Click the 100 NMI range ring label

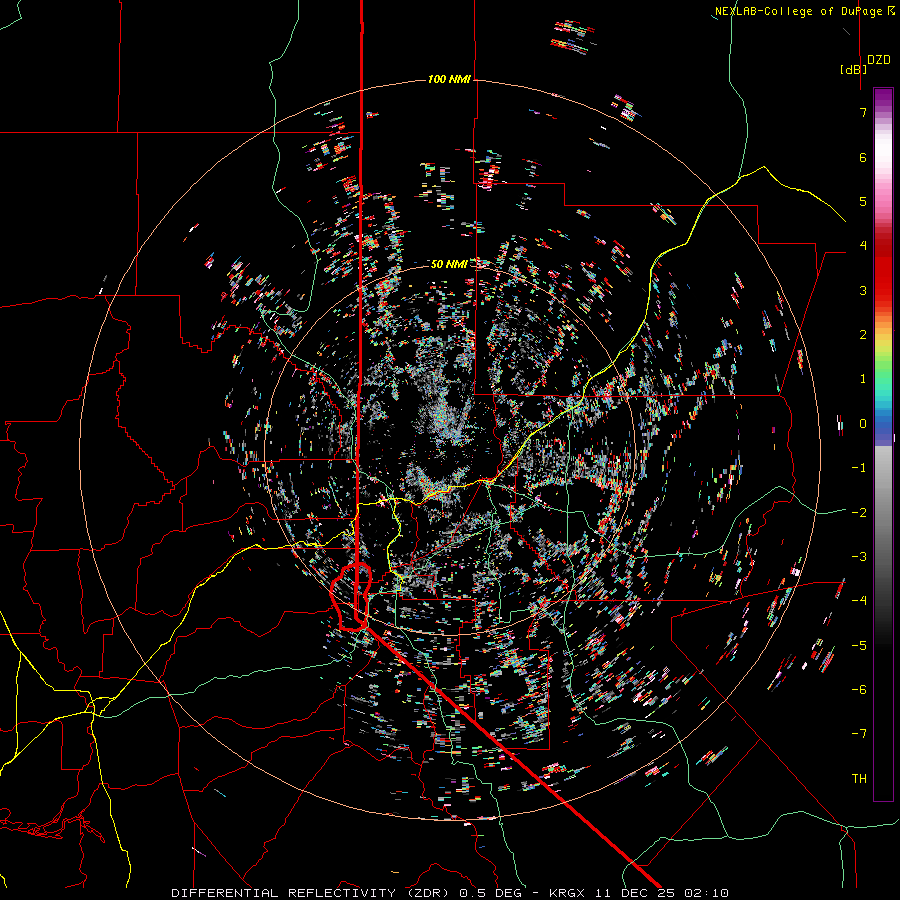pyautogui.click(x=449, y=79)
